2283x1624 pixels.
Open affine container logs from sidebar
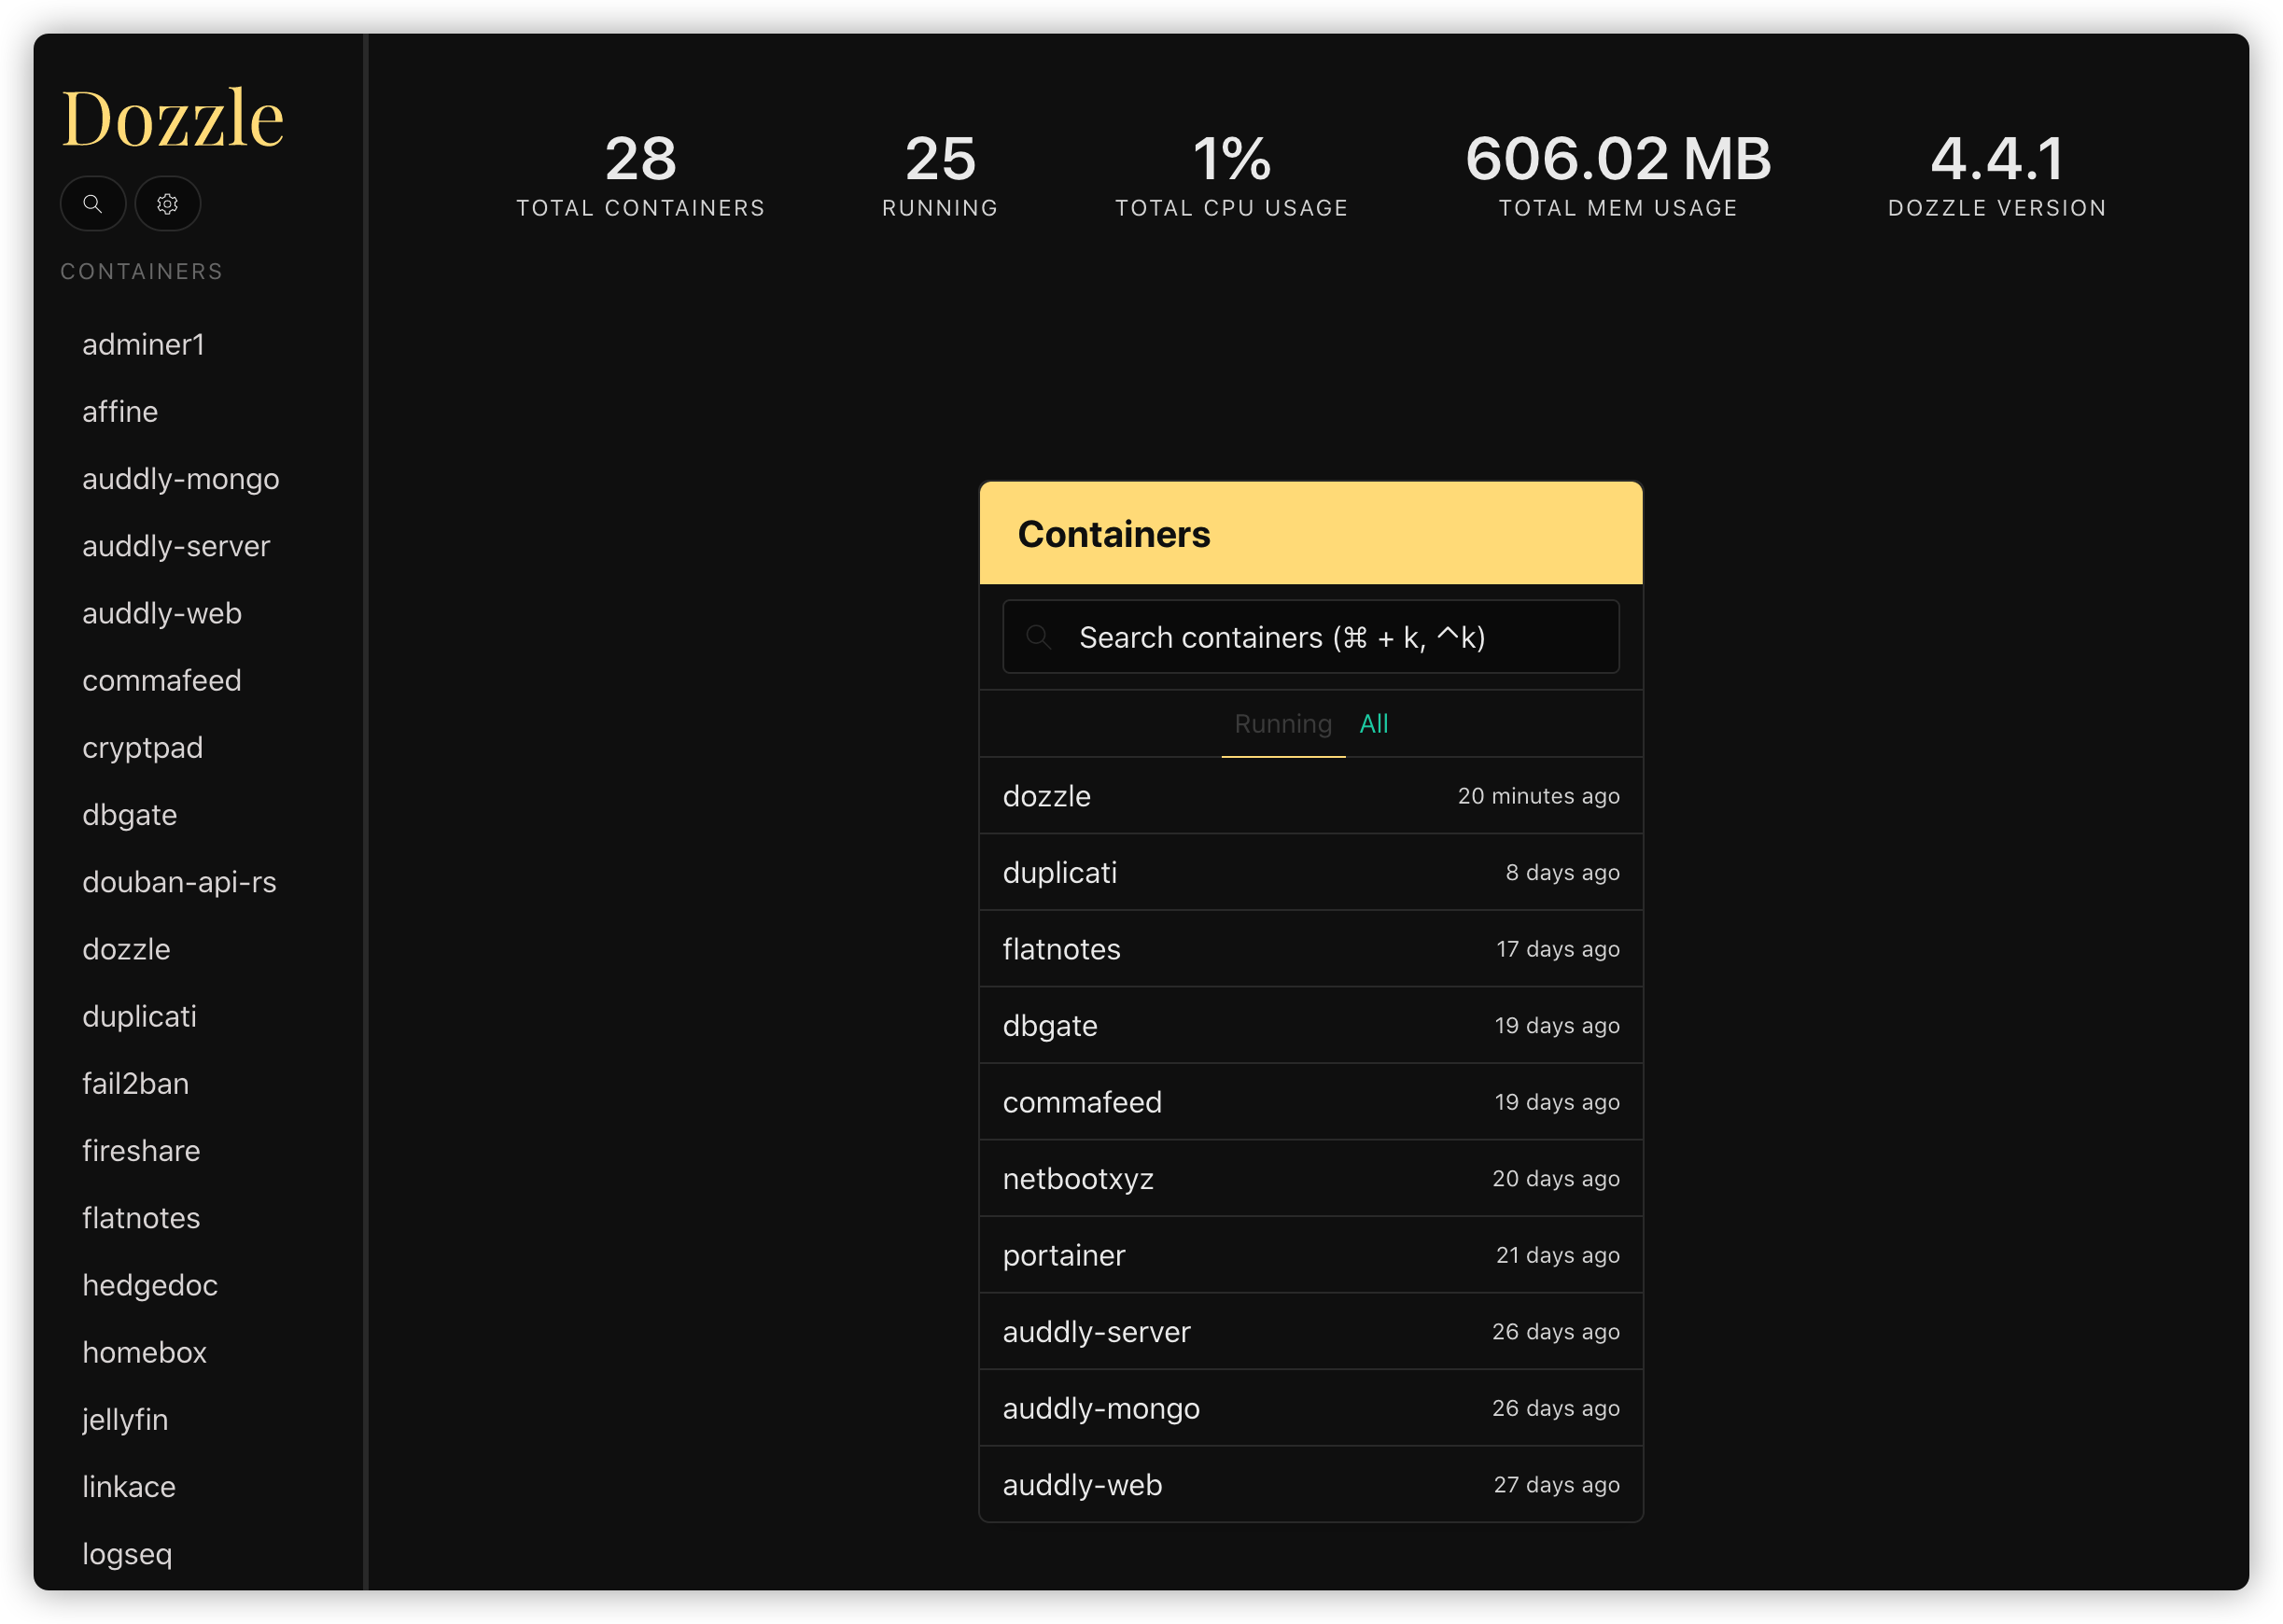120,412
